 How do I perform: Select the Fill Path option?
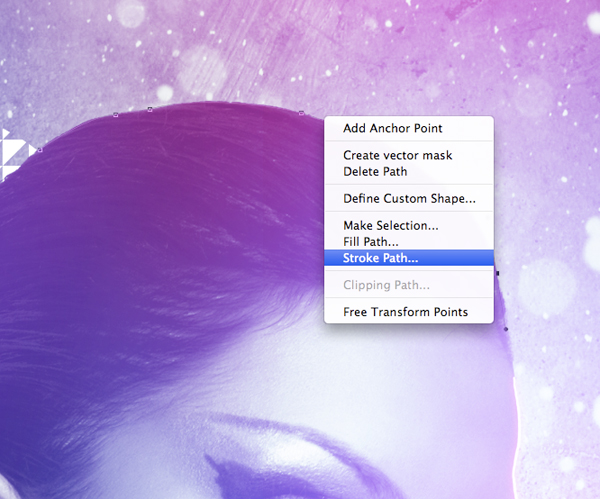370,241
